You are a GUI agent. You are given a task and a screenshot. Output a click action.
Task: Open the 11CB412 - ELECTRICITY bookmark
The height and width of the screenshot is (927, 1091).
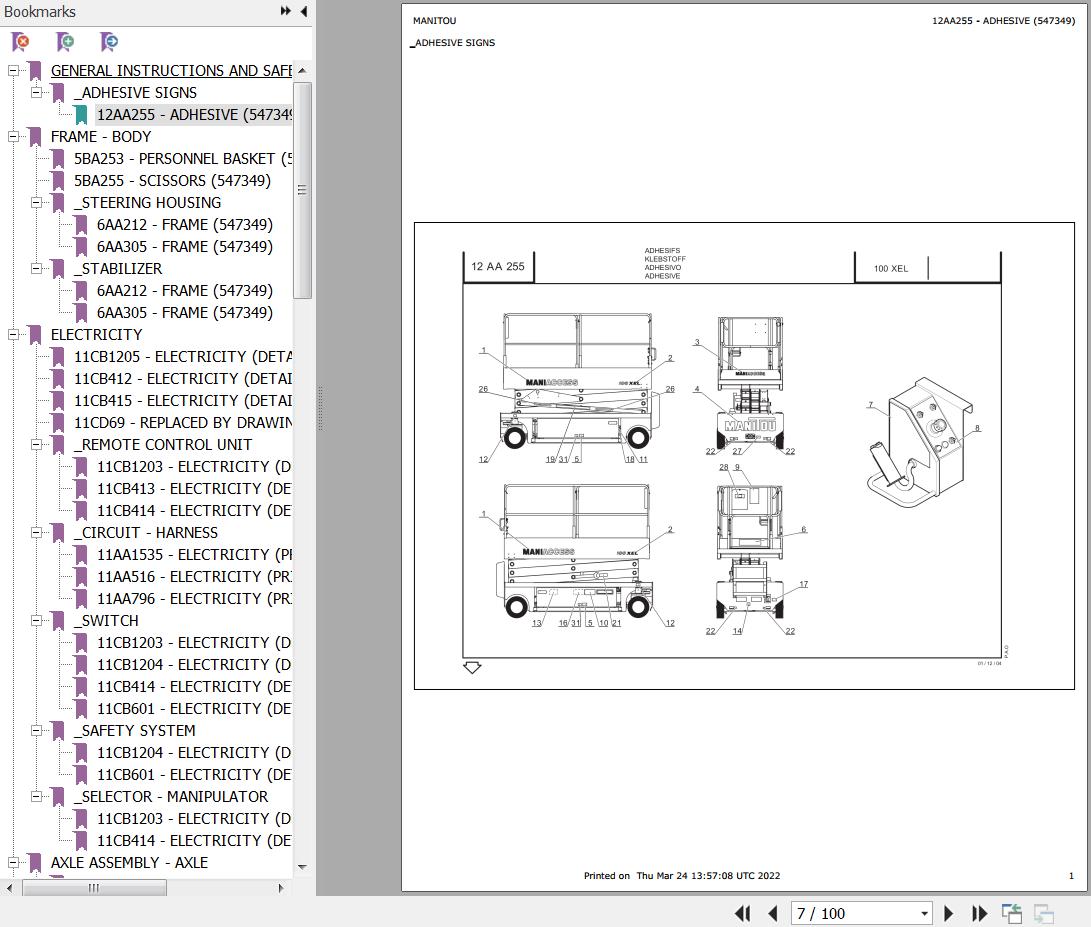[183, 379]
